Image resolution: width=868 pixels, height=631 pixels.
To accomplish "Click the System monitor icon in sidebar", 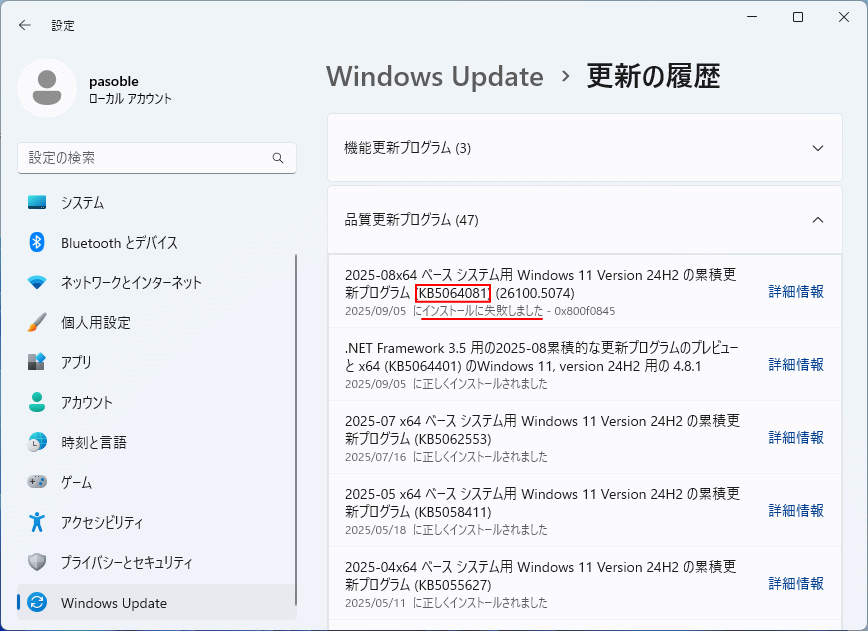I will tap(37, 202).
